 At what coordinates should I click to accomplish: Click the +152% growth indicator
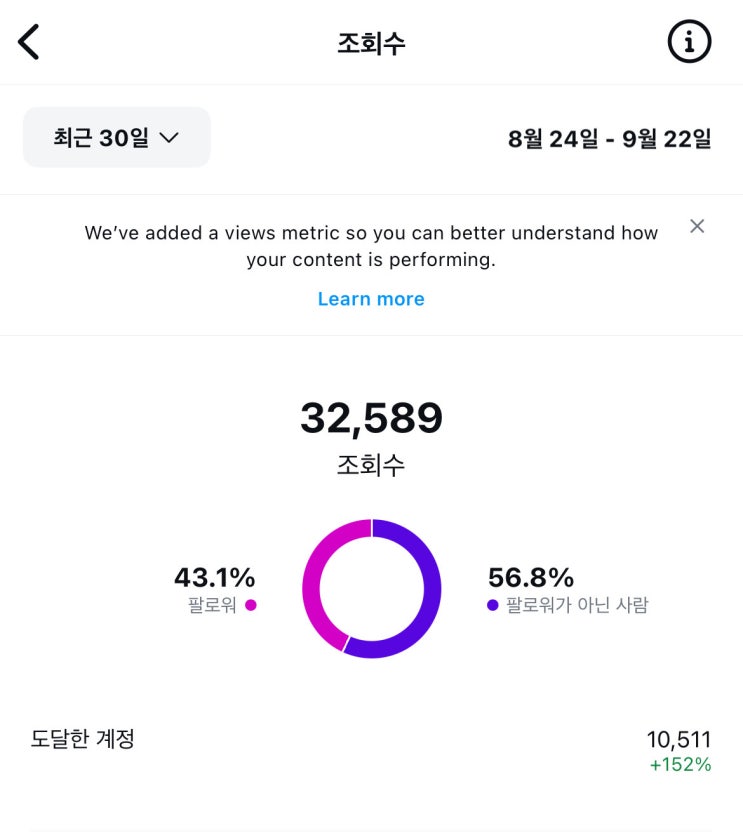point(680,765)
